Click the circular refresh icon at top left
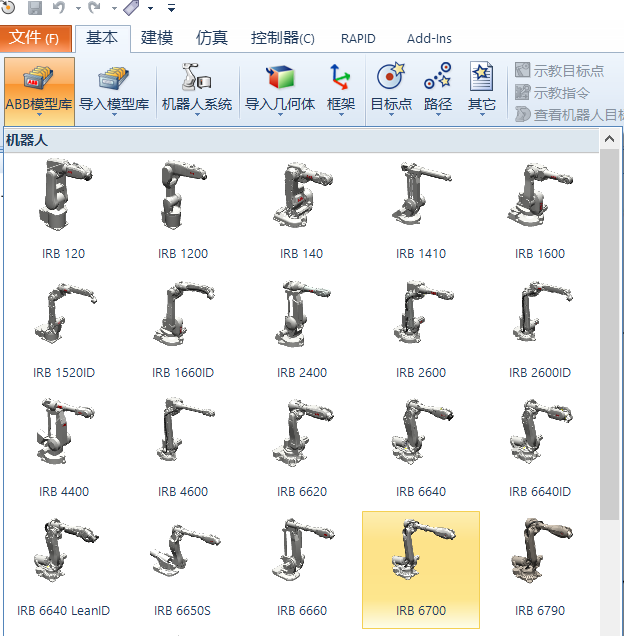The height and width of the screenshot is (636, 624). click(8, 7)
